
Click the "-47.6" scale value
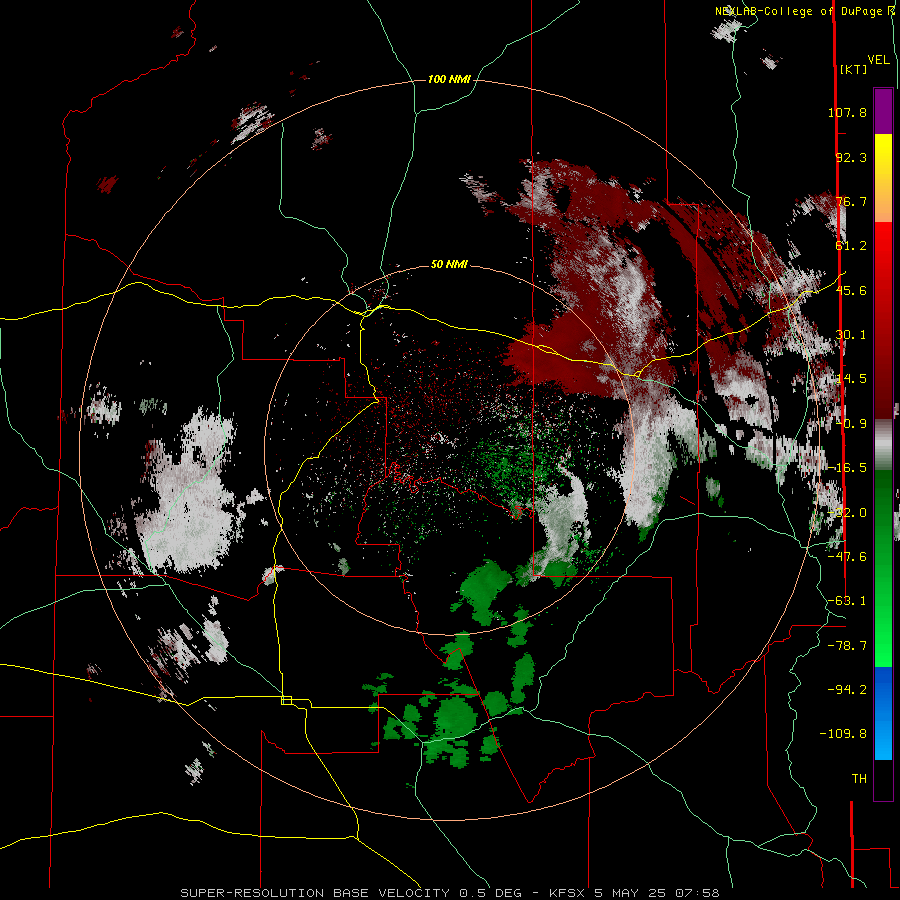click(847, 557)
